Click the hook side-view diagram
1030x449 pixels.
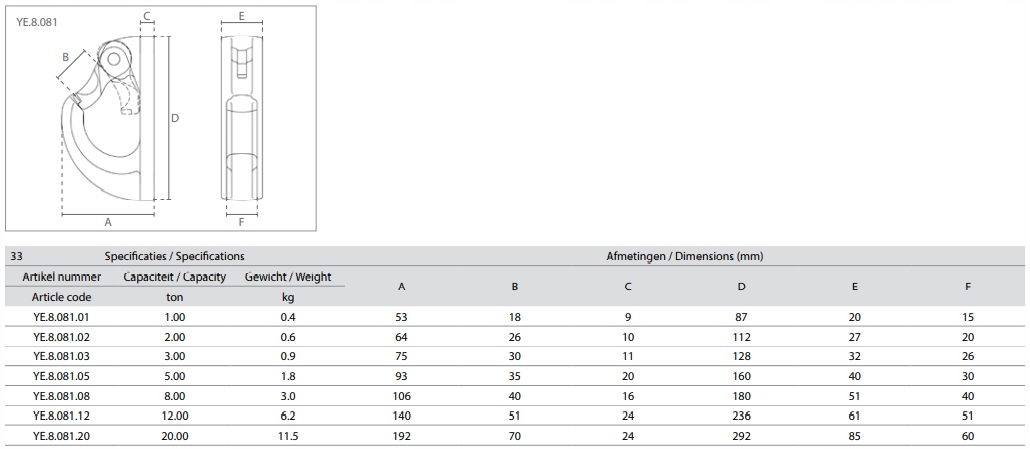[108, 118]
